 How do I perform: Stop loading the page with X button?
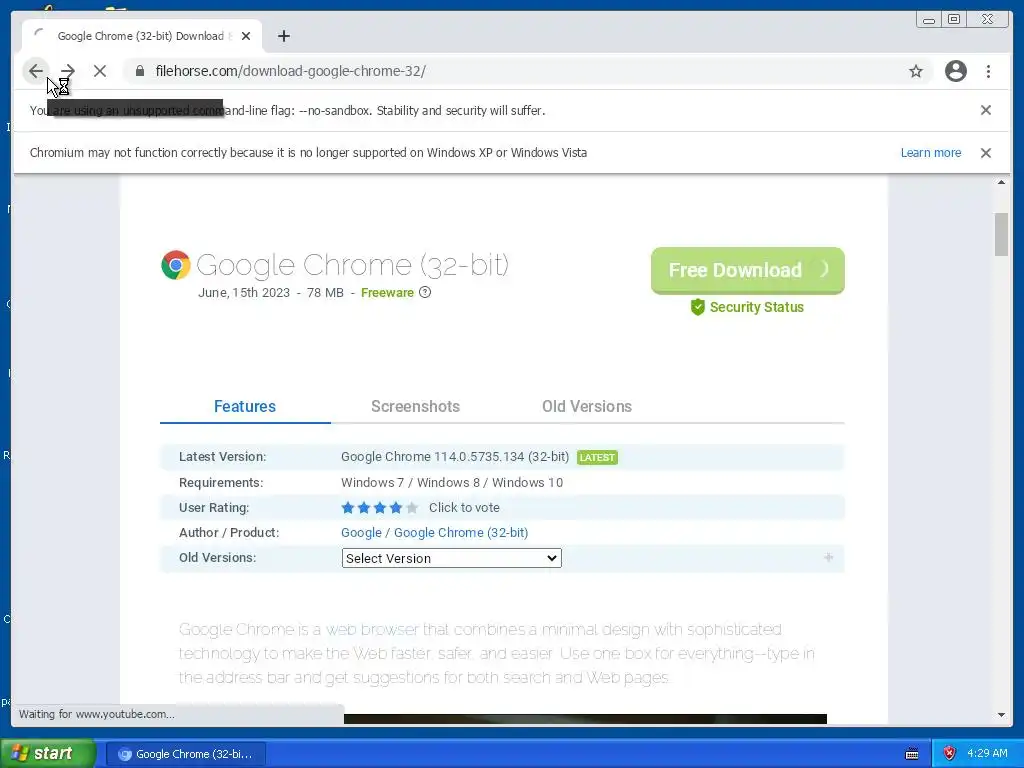point(100,71)
